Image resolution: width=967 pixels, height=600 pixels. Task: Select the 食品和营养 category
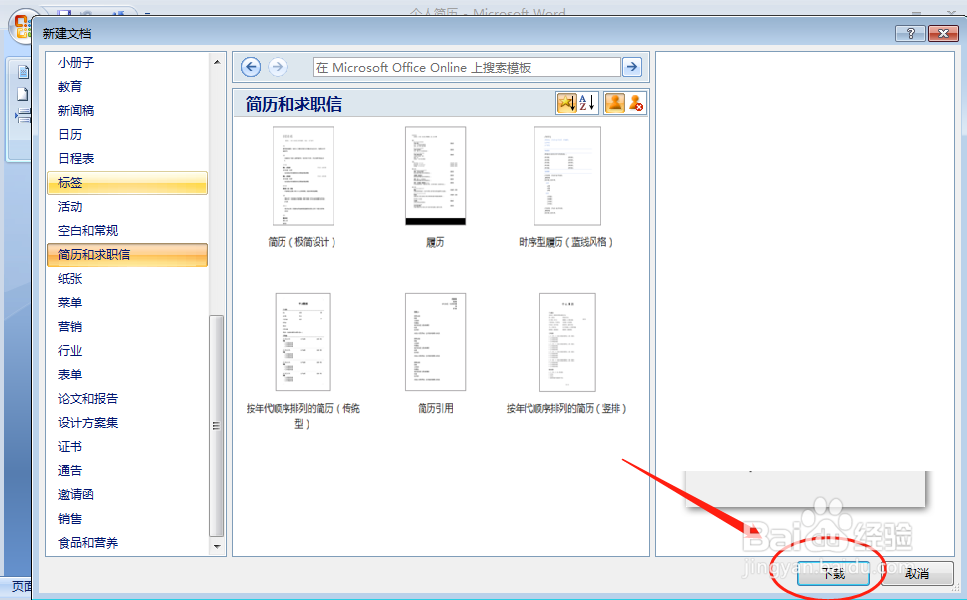pos(128,543)
